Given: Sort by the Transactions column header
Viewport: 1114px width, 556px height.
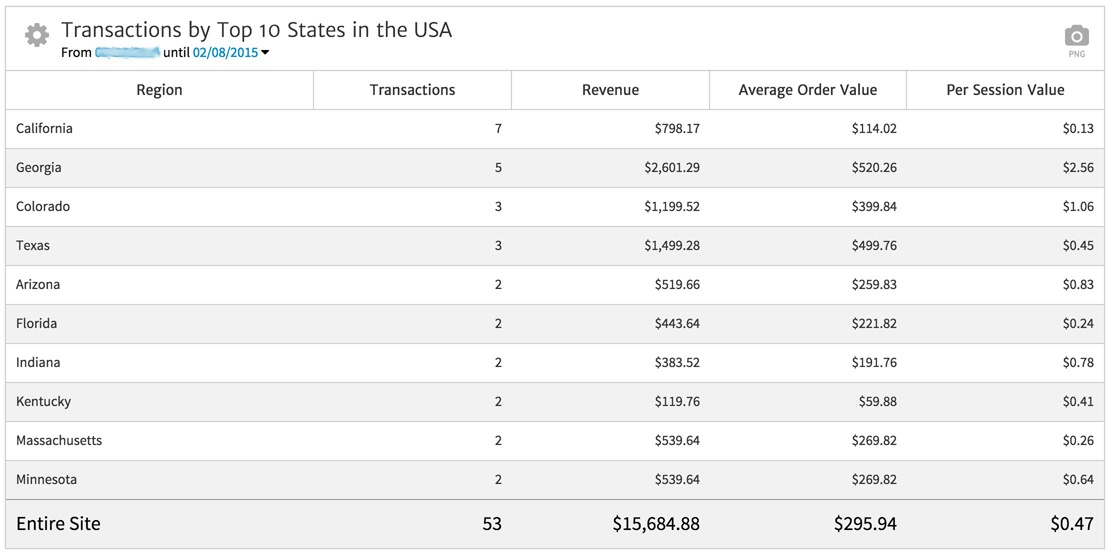Looking at the screenshot, I should coord(412,90).
